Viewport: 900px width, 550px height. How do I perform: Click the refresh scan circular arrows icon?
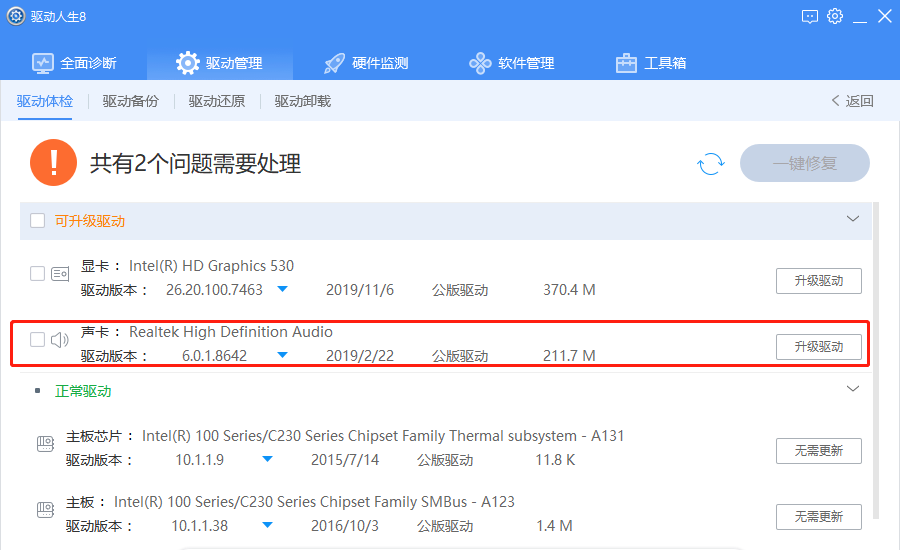711,164
